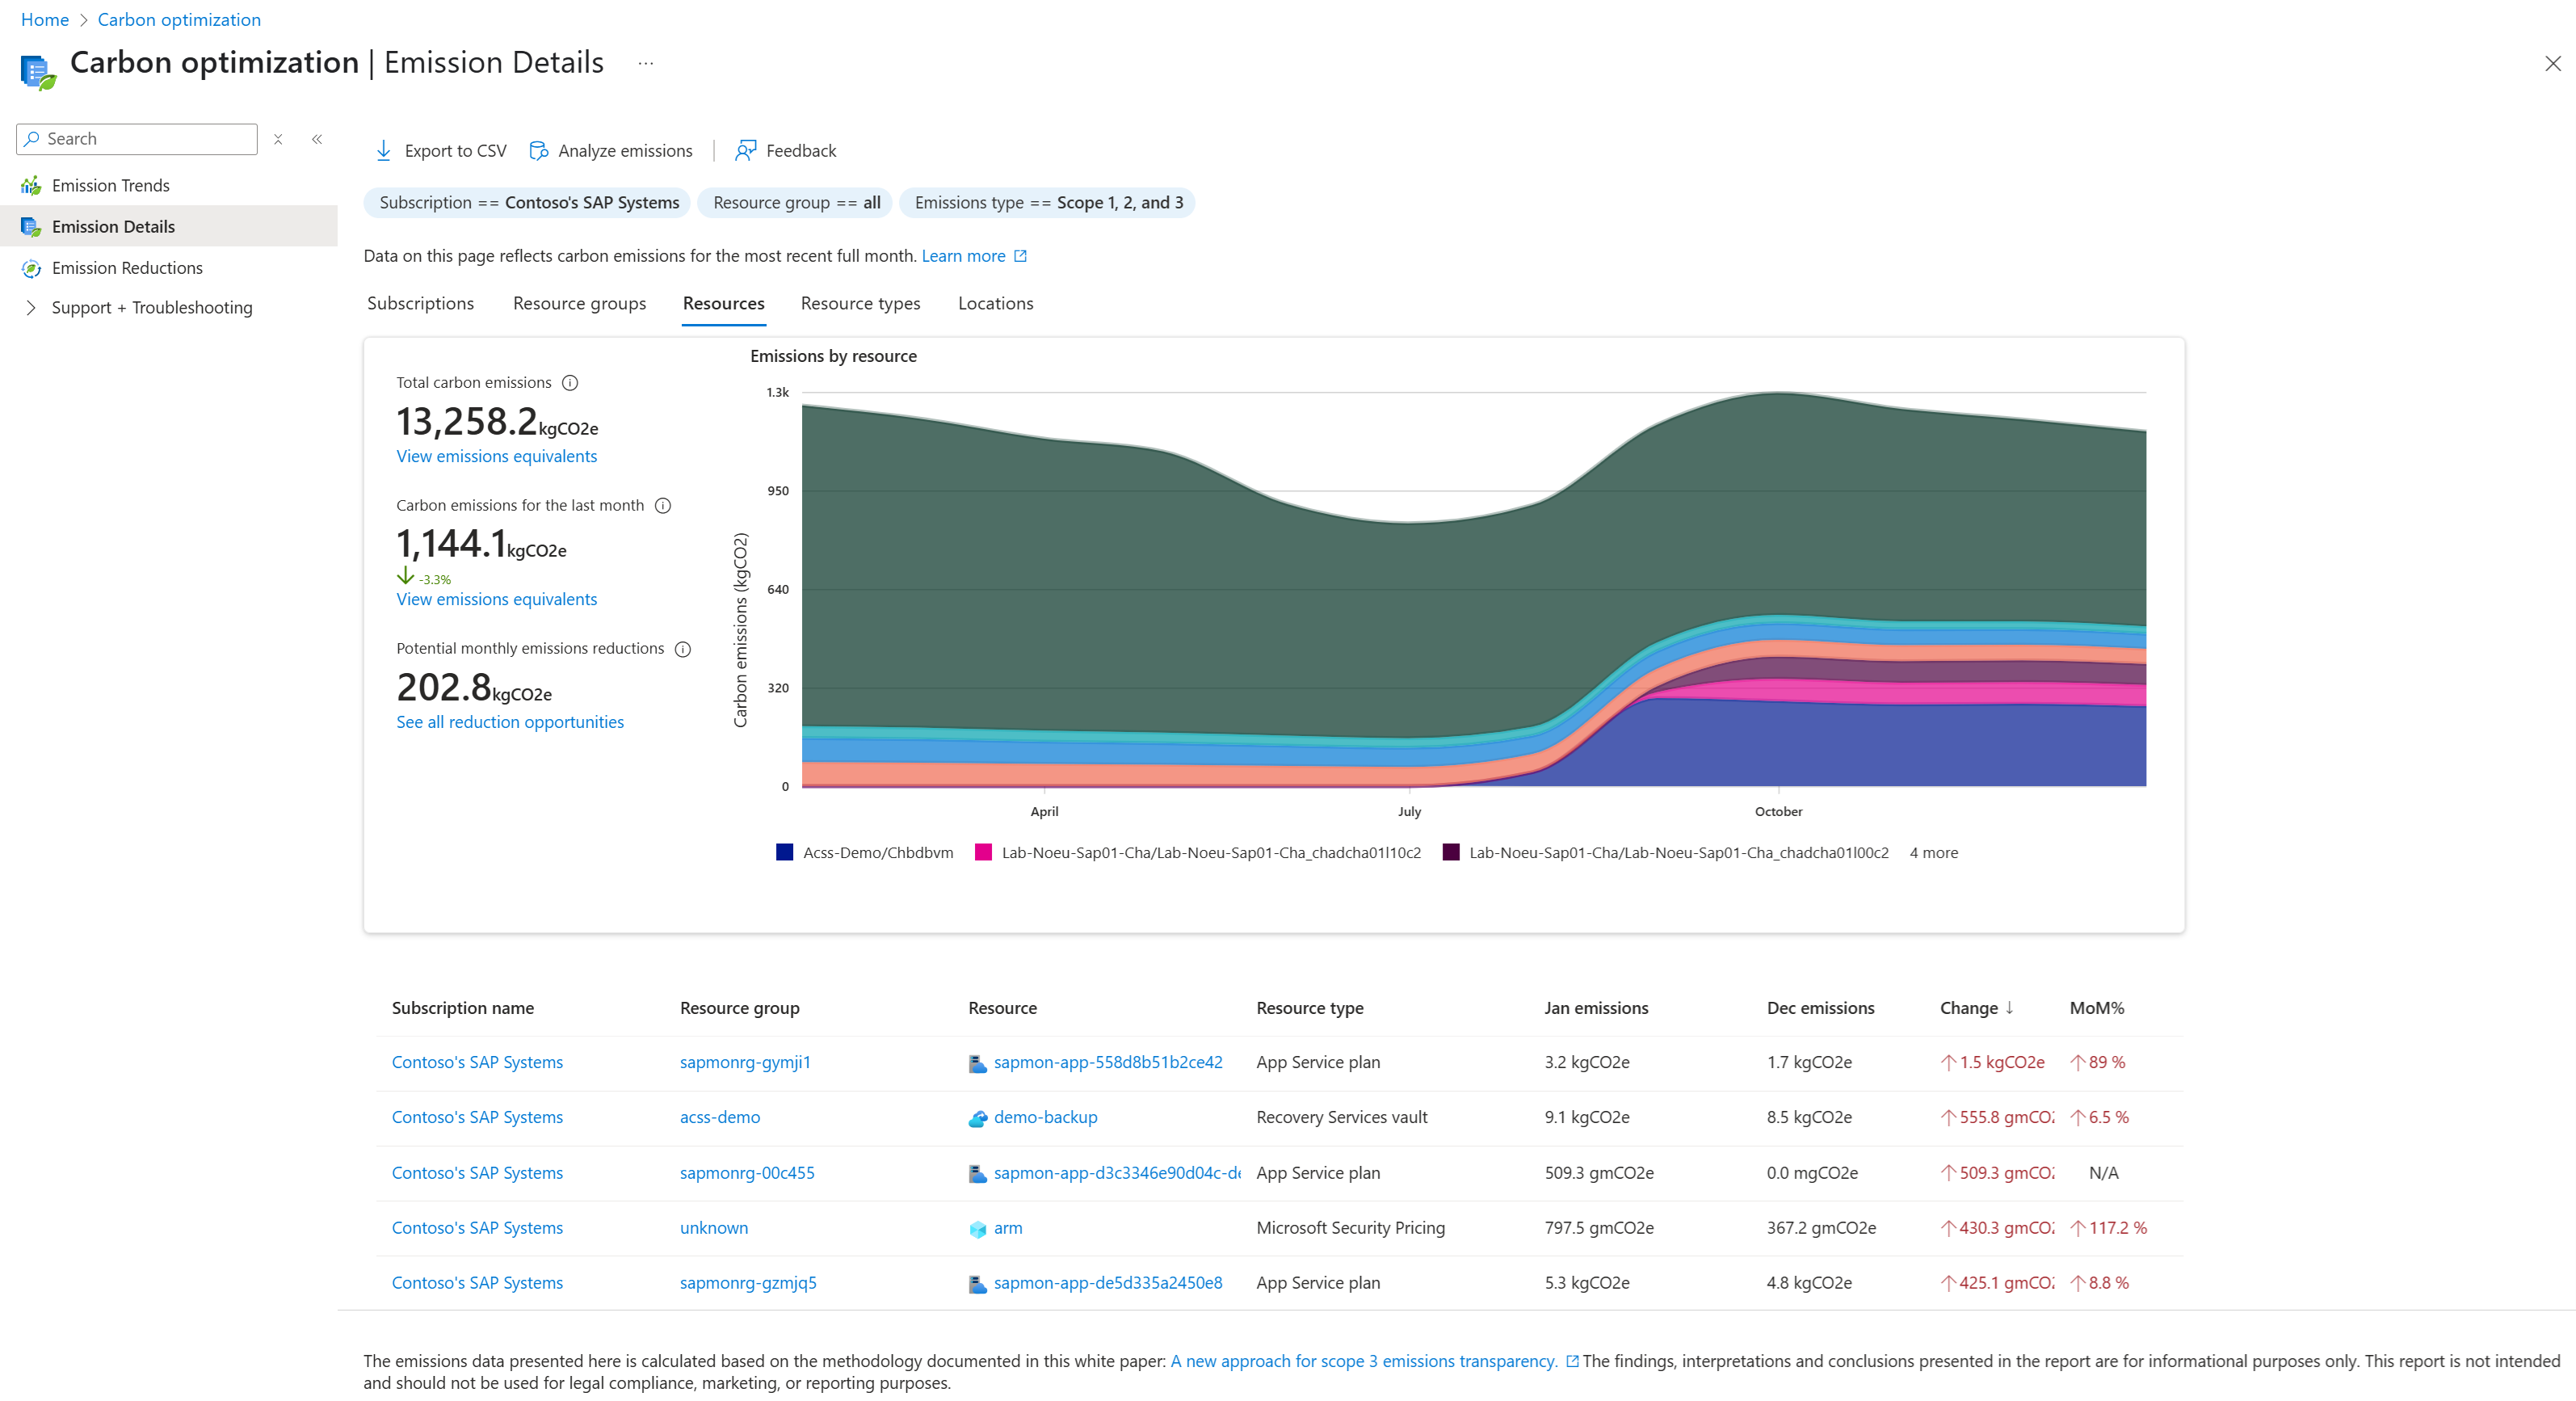This screenshot has width=2576, height=1401.
Task: Click info icon beside Potential monthly emissions reductions
Action: pyautogui.click(x=683, y=649)
